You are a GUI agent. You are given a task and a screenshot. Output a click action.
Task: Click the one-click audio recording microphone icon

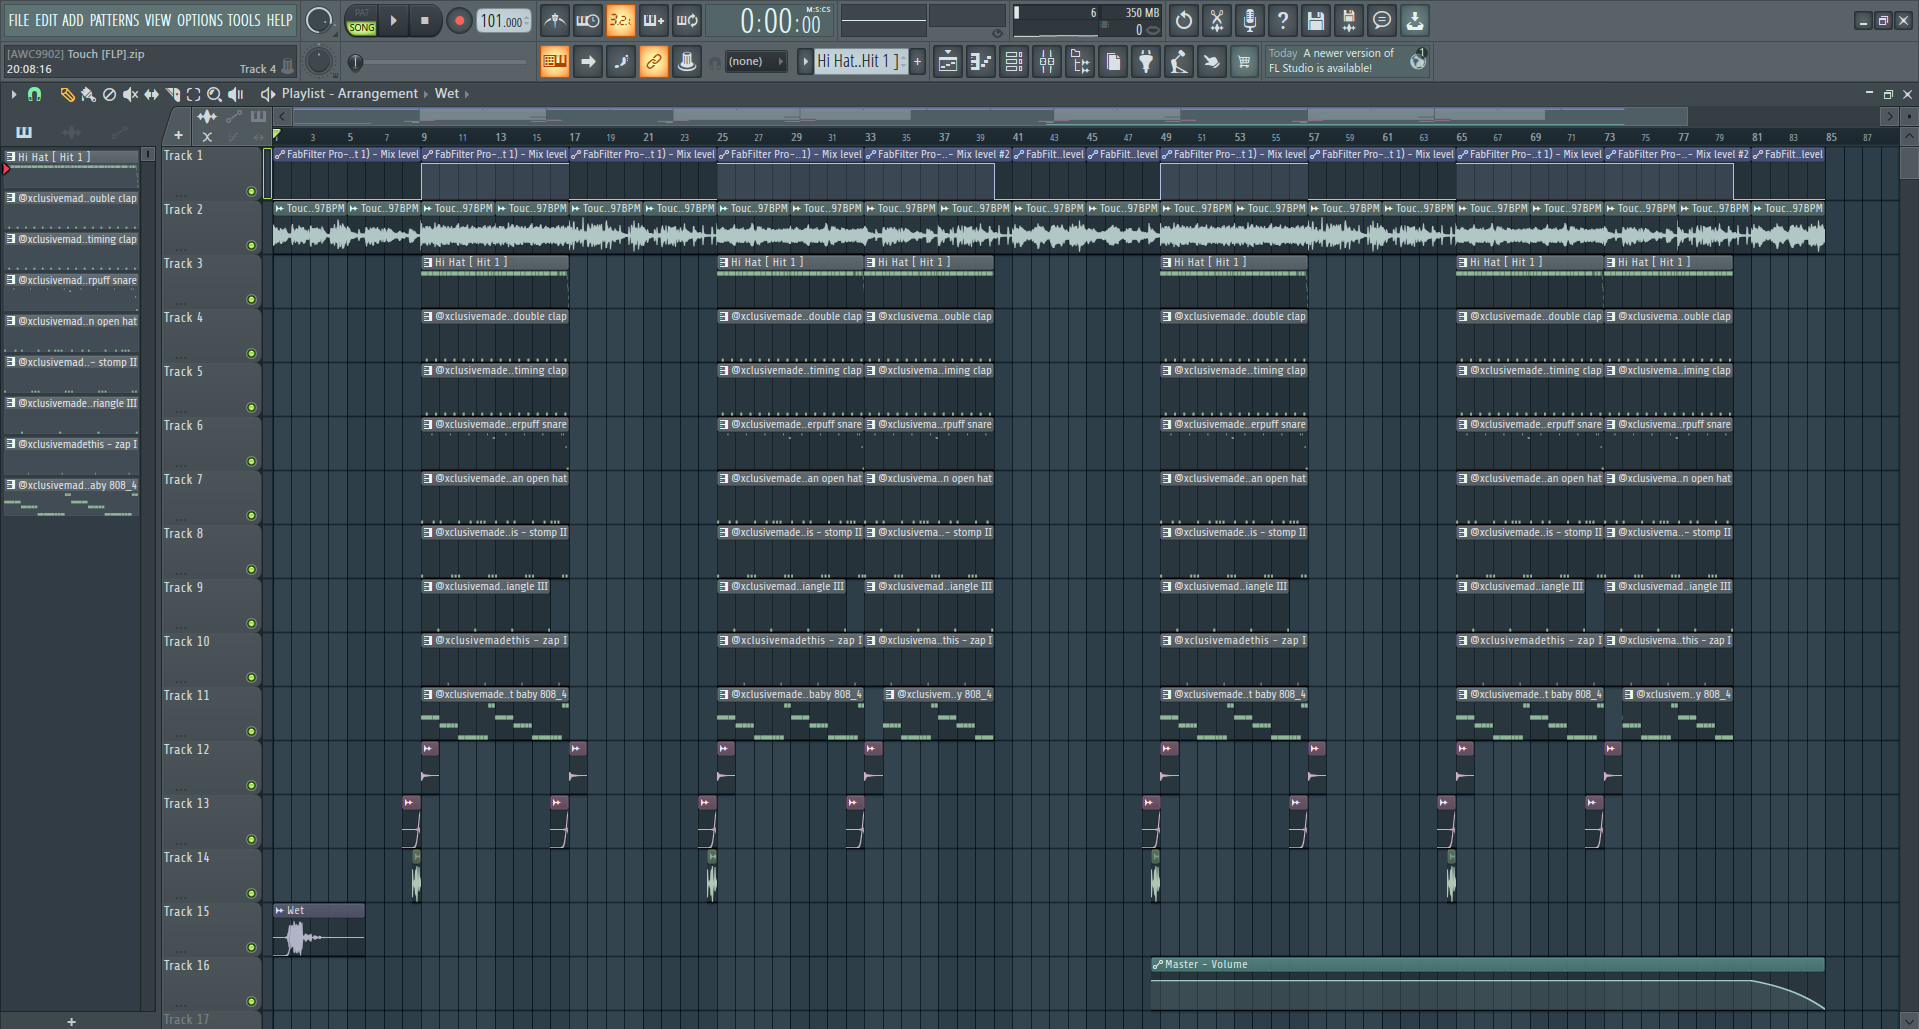1250,20
